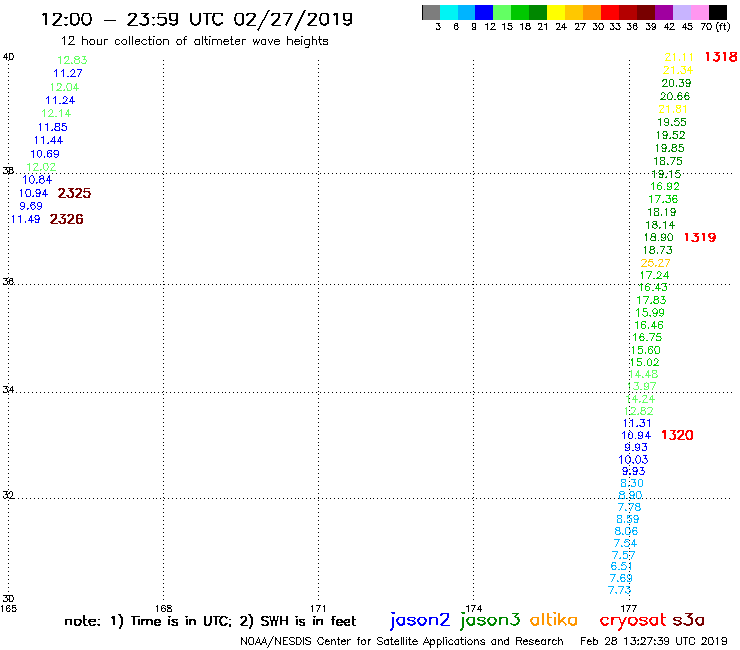Click the wave height value '12.82'
The image size is (740, 650).
tap(639, 411)
